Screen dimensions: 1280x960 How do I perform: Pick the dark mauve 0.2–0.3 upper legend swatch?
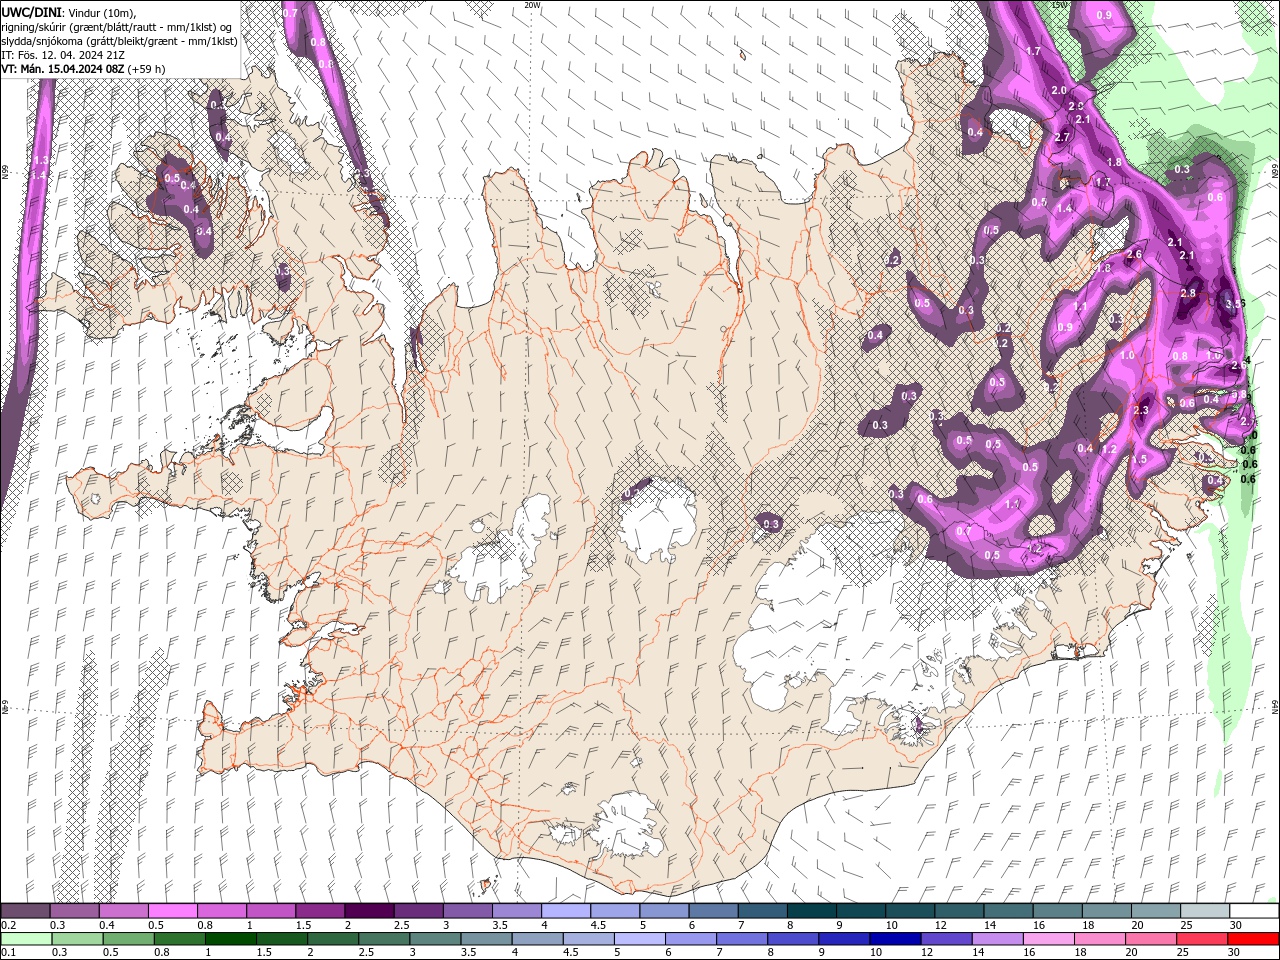click(26, 911)
